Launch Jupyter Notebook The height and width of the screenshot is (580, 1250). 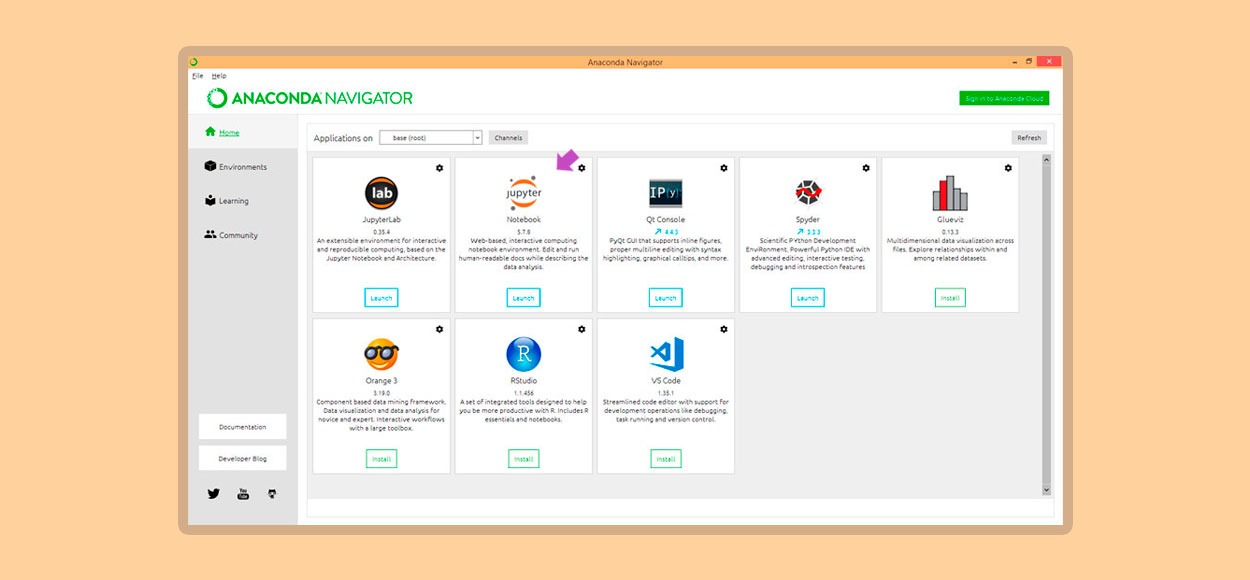[524, 298]
